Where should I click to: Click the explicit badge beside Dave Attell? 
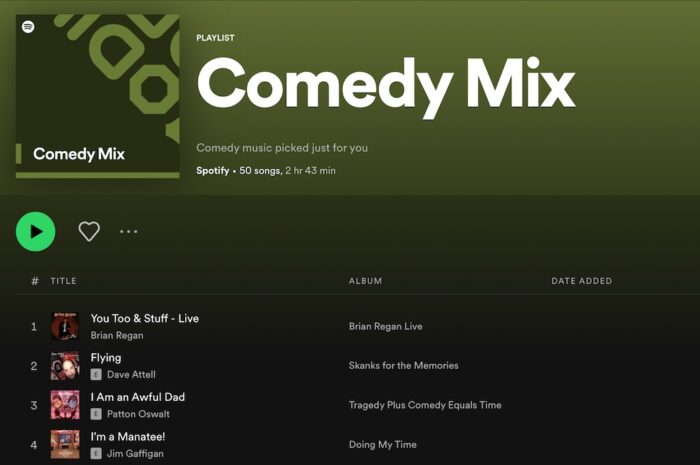[96, 374]
